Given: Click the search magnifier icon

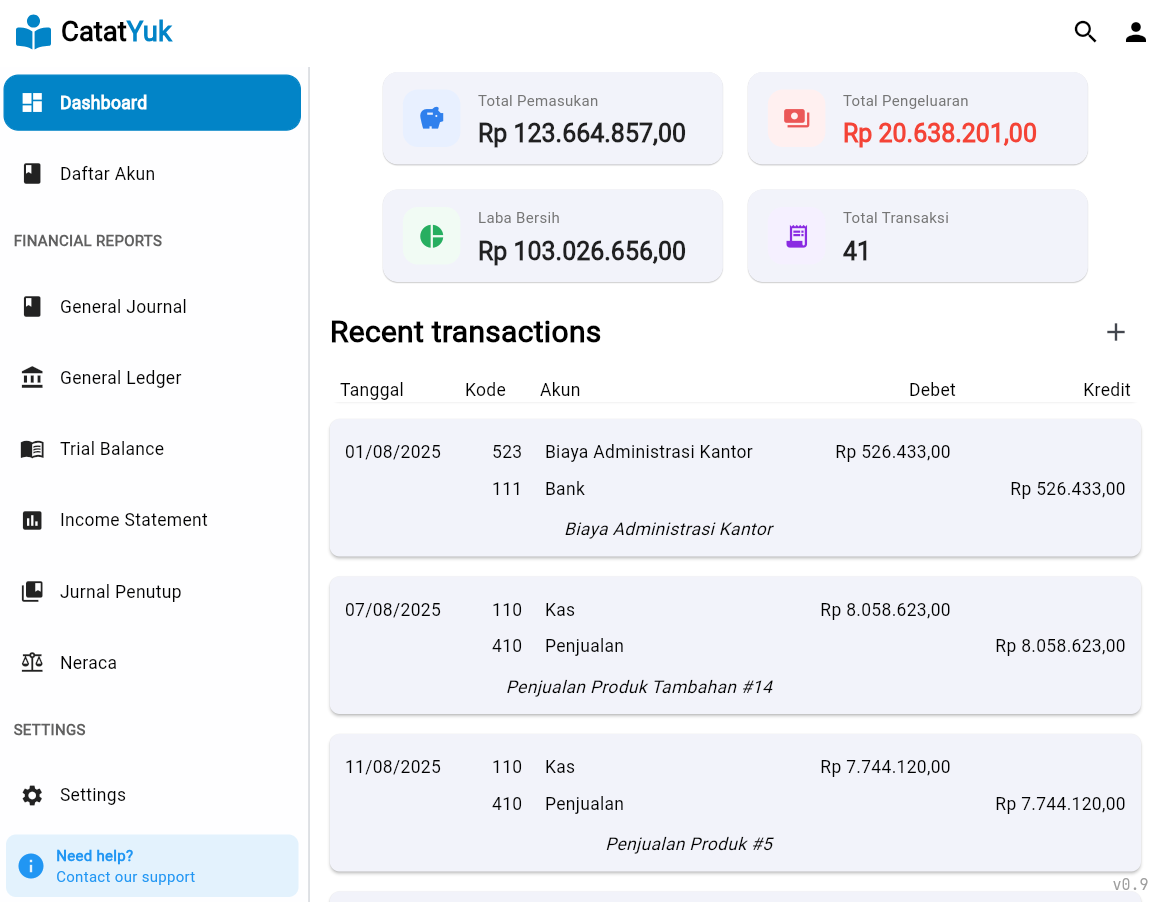Looking at the screenshot, I should (x=1085, y=32).
